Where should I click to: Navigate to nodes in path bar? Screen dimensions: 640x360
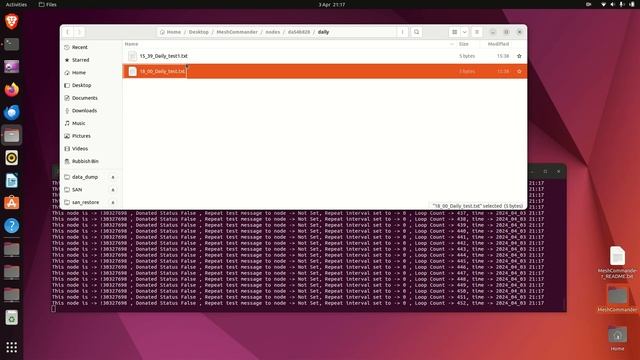273,32
